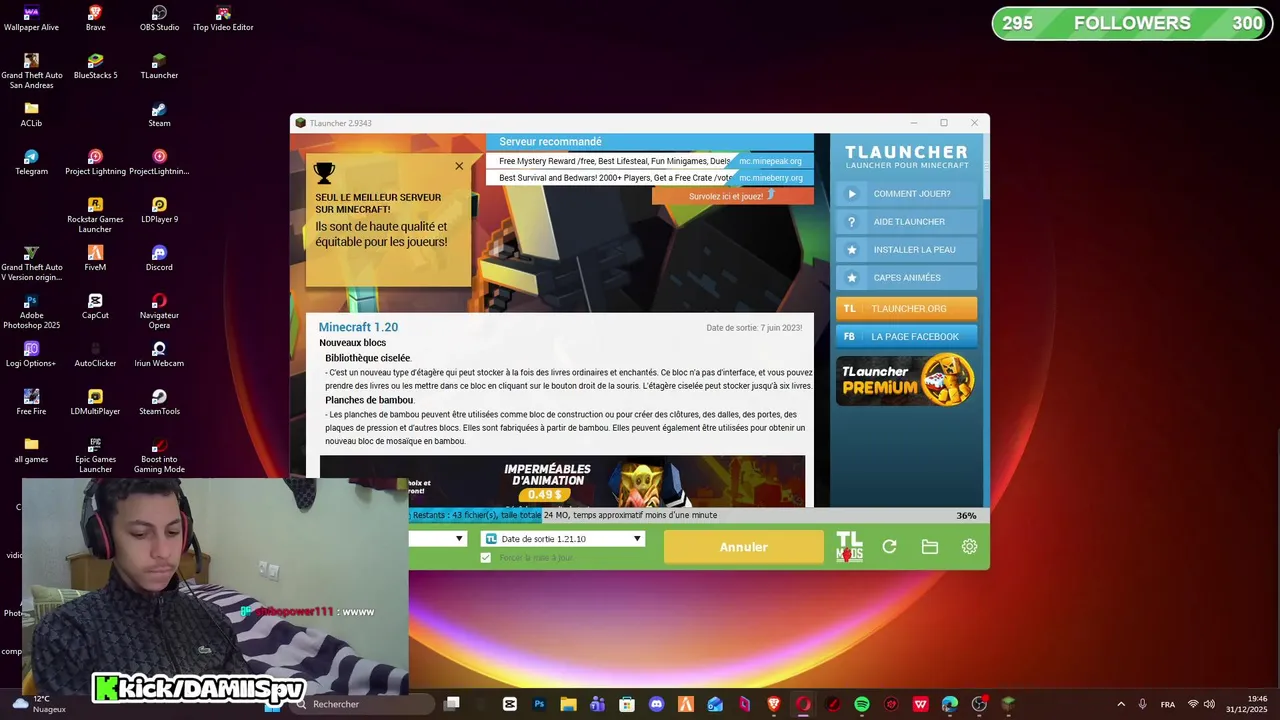
Task: Select Adobe Photoshop 2025 desktop icon
Action: 31,310
